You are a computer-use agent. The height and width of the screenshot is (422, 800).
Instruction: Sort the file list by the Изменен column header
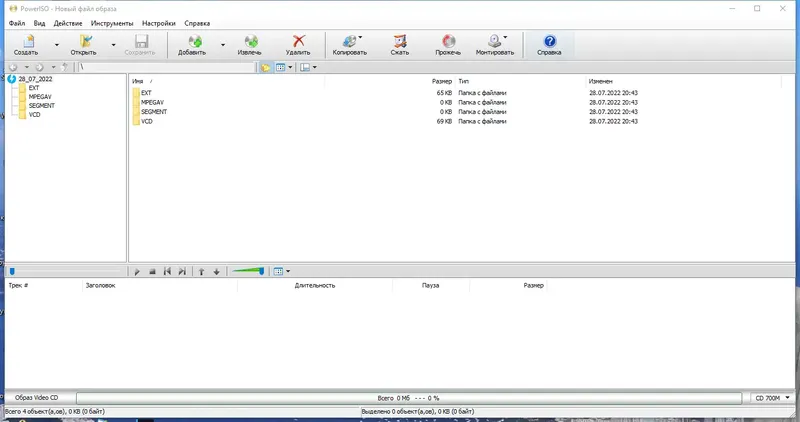coord(601,81)
